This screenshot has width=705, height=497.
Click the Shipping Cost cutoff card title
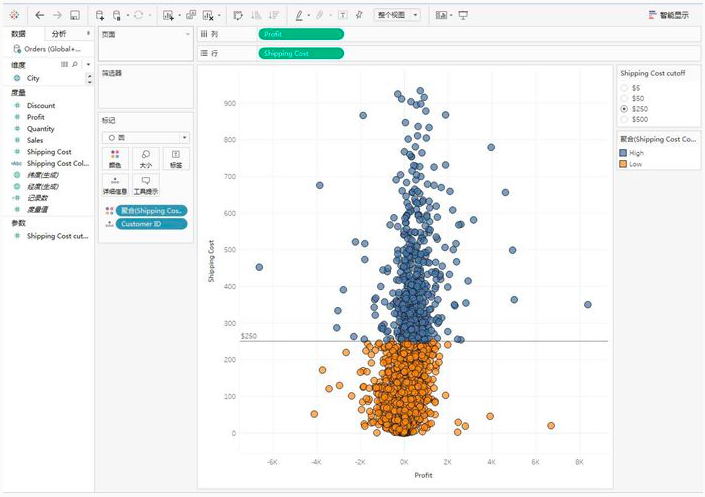pyautogui.click(x=653, y=73)
